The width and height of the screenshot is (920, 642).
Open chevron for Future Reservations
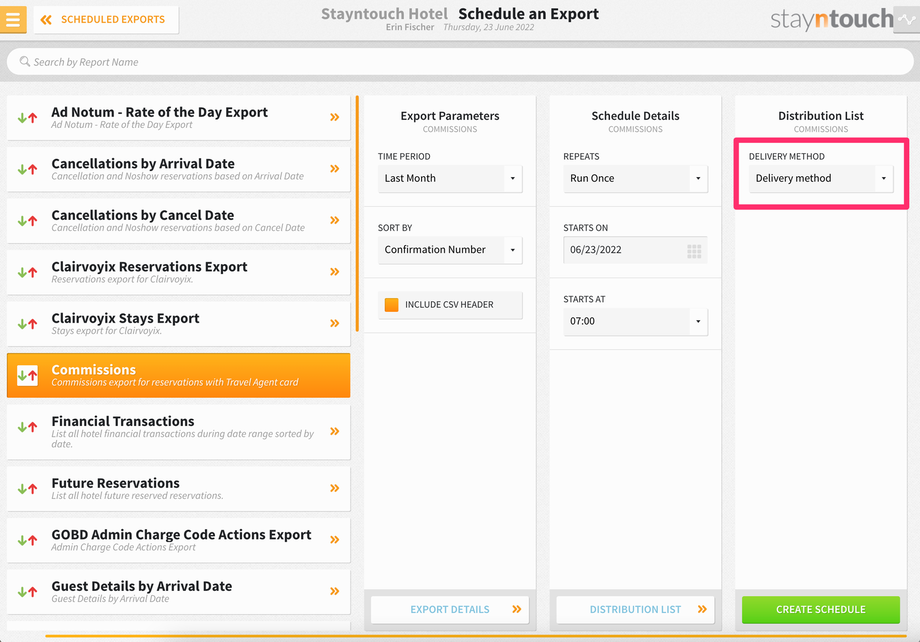pyautogui.click(x=334, y=488)
